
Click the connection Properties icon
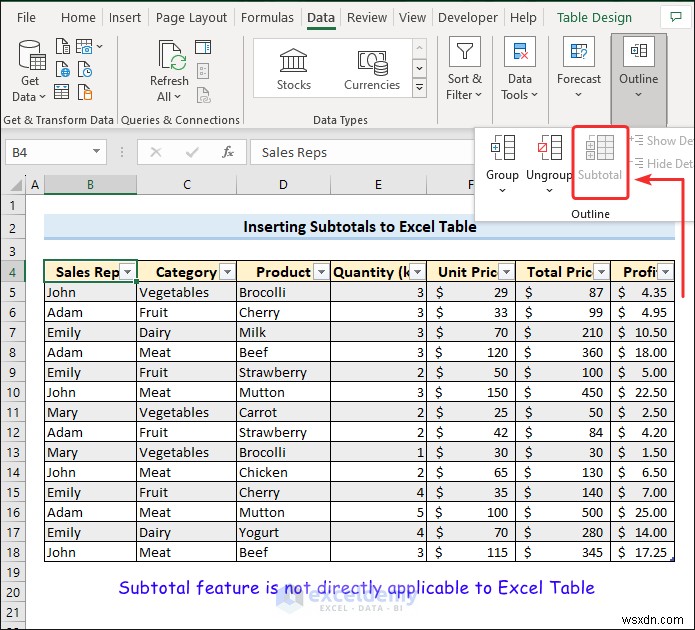point(203,71)
